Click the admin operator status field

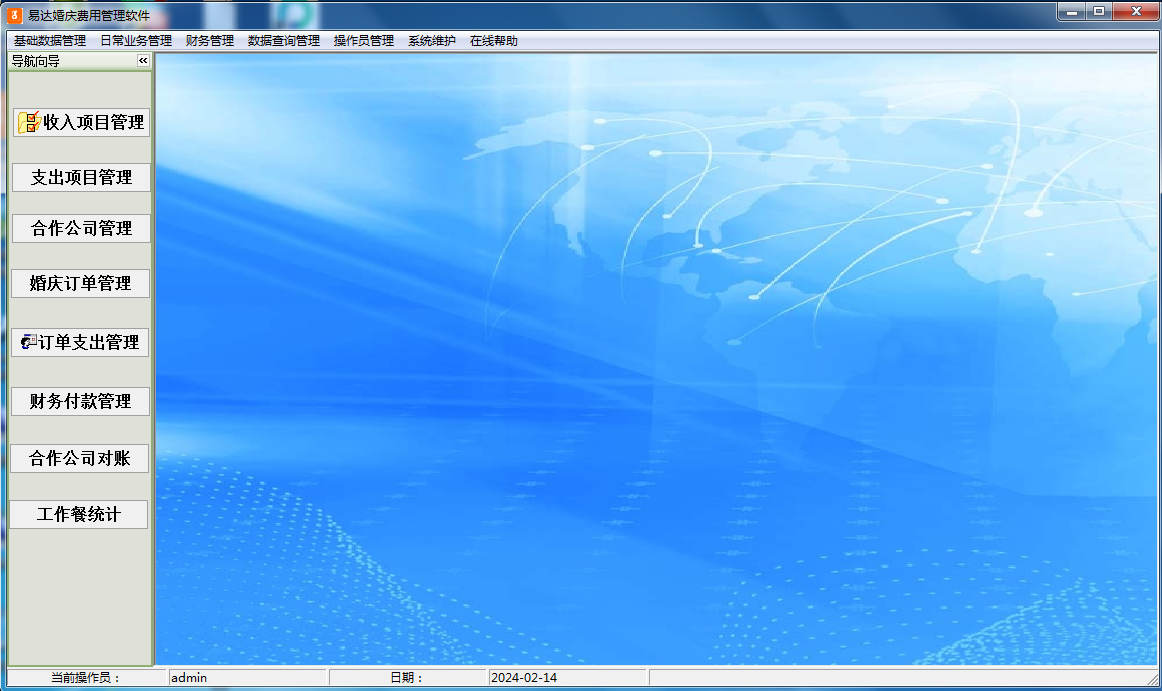(247, 678)
